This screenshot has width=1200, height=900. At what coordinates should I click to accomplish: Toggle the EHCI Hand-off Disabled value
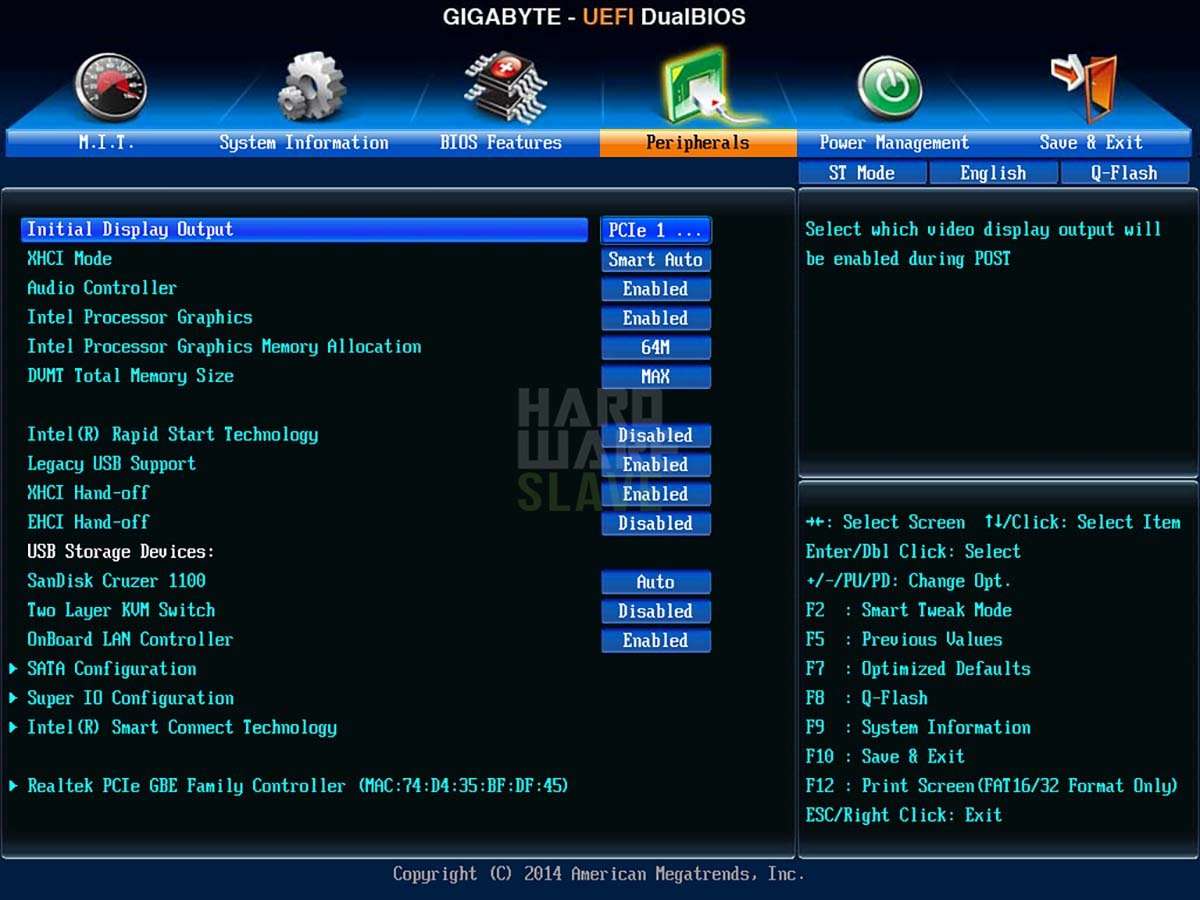(x=656, y=524)
